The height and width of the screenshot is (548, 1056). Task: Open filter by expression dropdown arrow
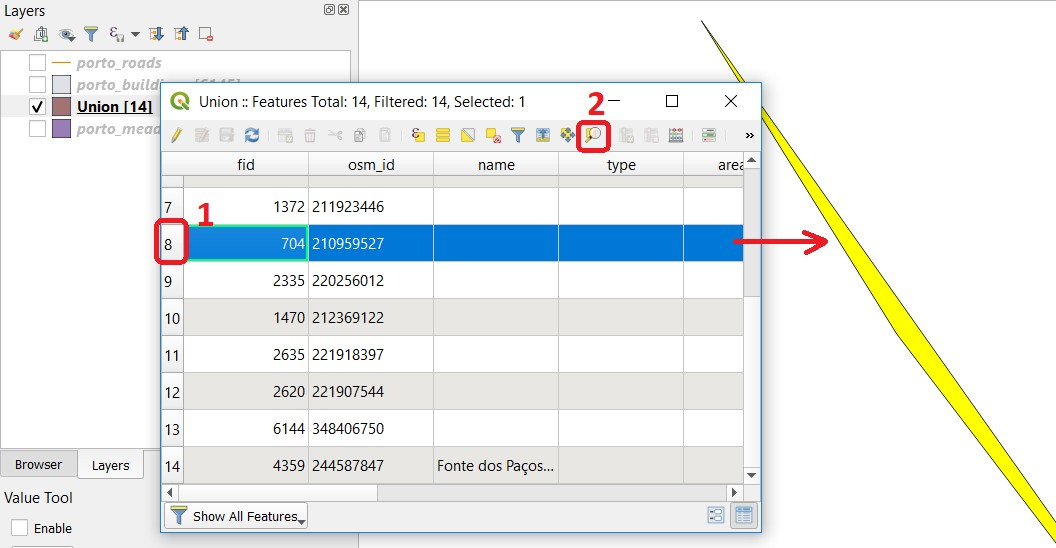click(135, 34)
